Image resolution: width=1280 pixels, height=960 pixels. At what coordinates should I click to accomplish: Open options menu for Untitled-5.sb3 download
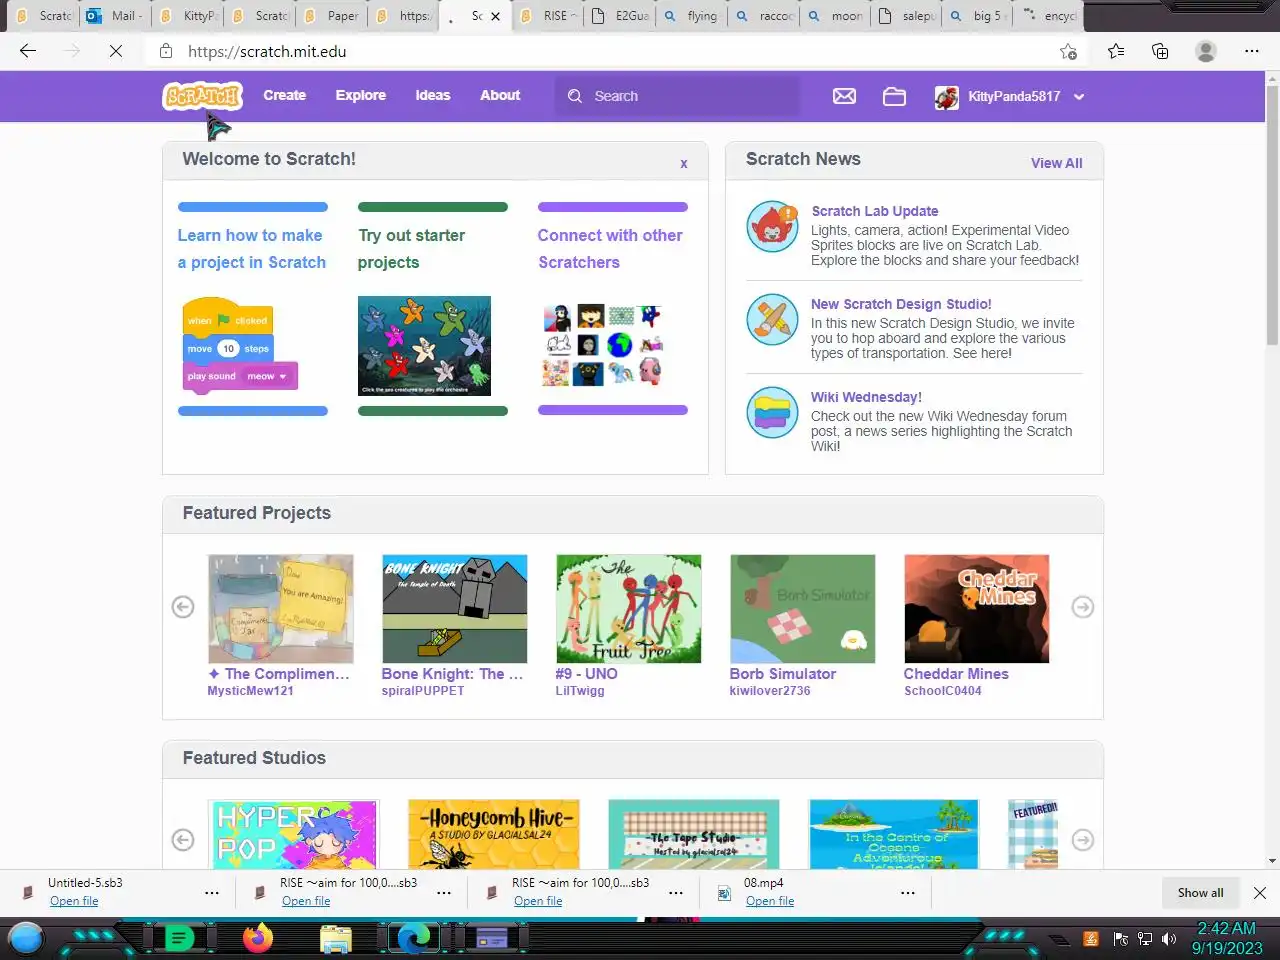[x=212, y=893]
